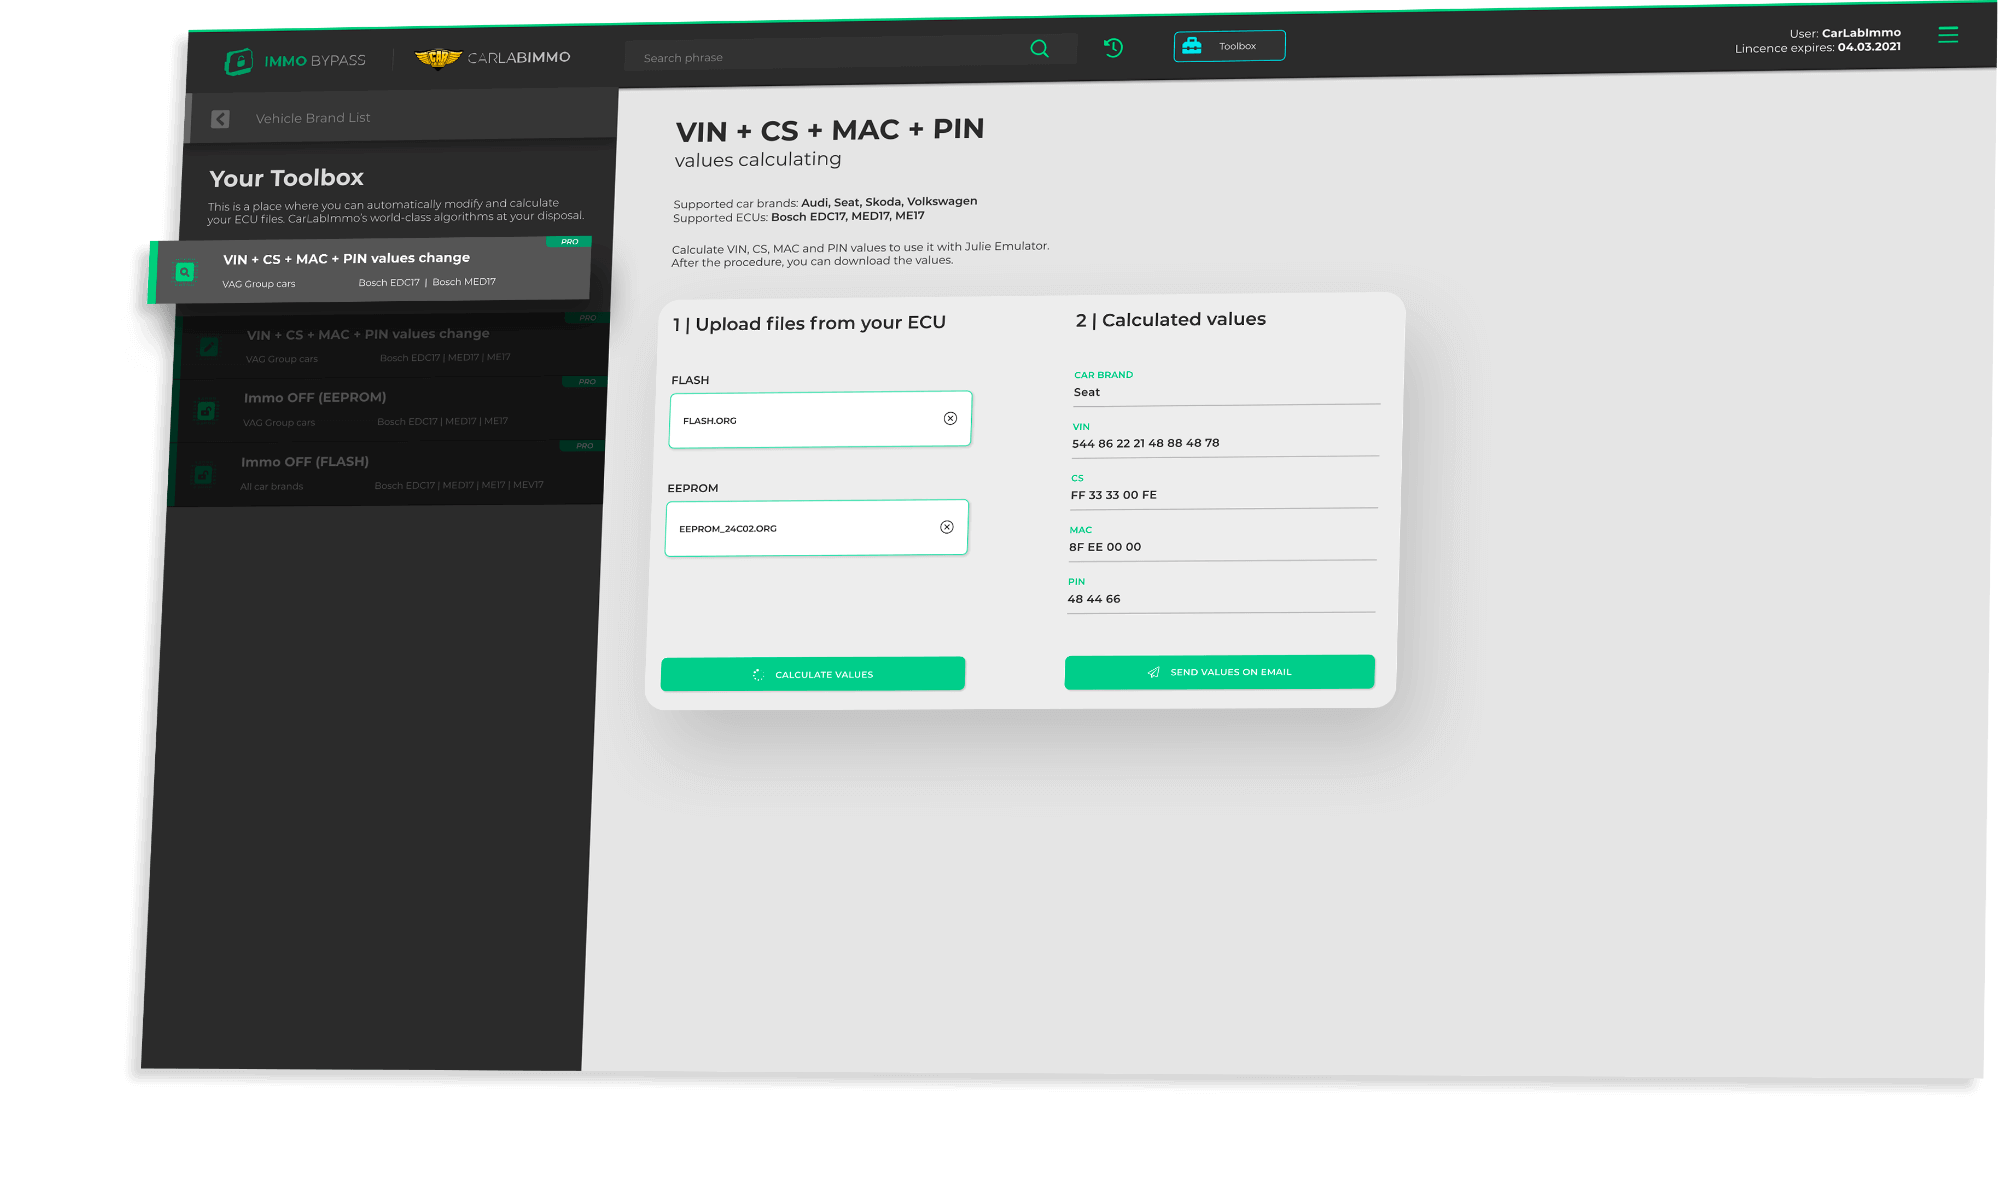
Task: Click the paper plane icon on send button
Action: pyautogui.click(x=1154, y=672)
